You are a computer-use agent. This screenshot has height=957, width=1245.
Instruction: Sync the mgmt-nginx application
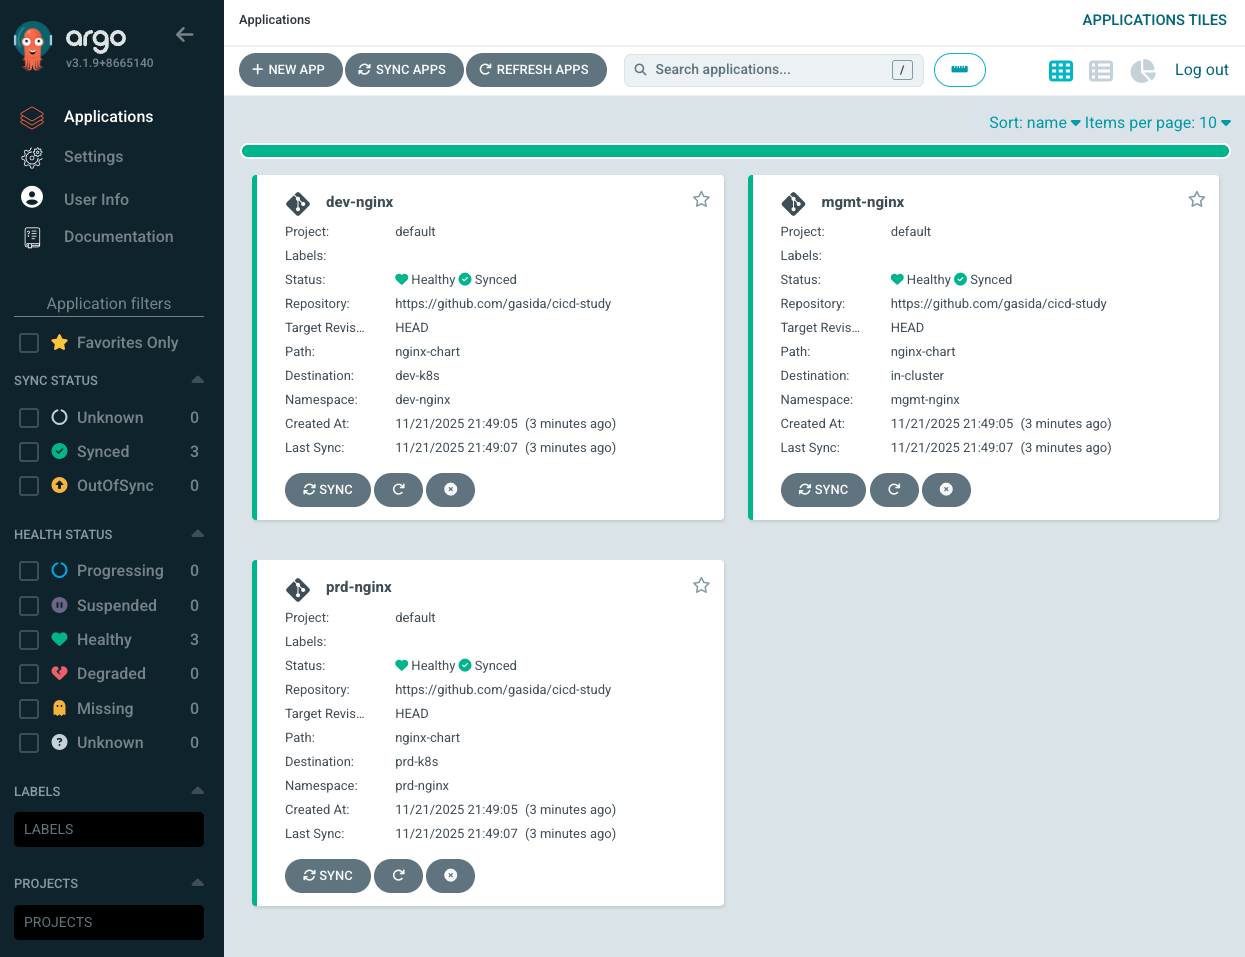[823, 490]
